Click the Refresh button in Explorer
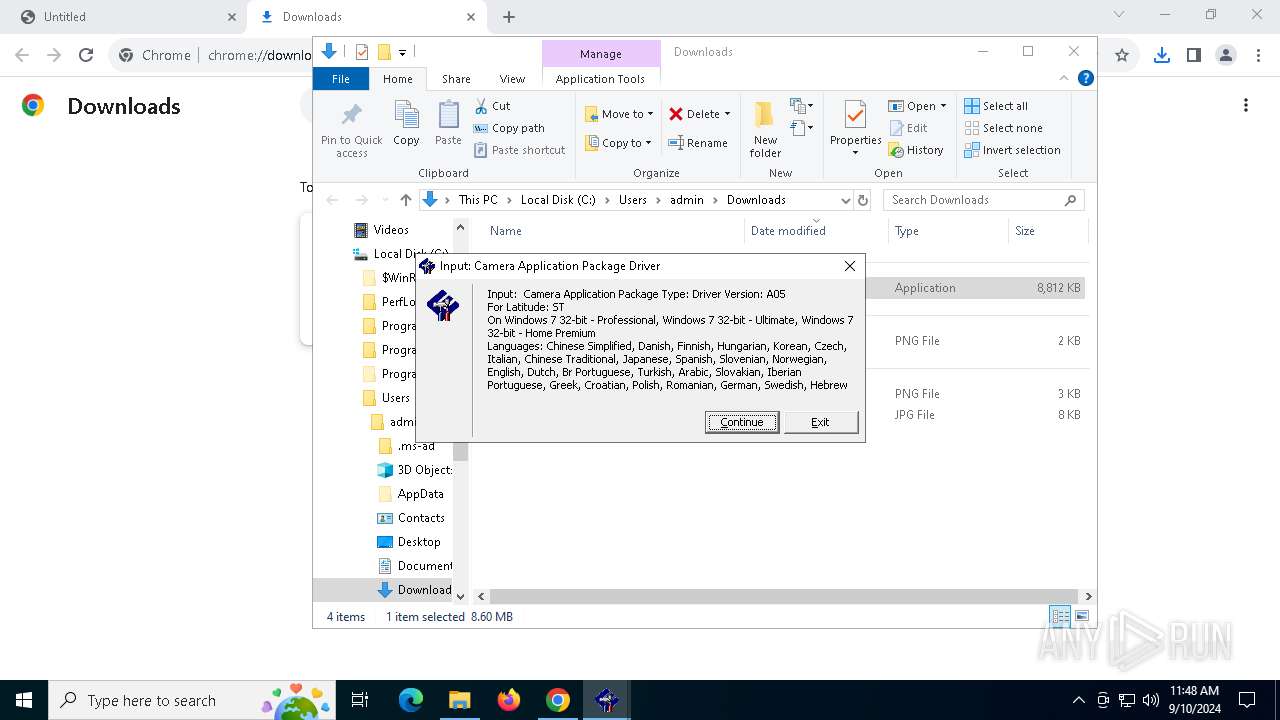This screenshot has height=720, width=1280. pos(863,200)
